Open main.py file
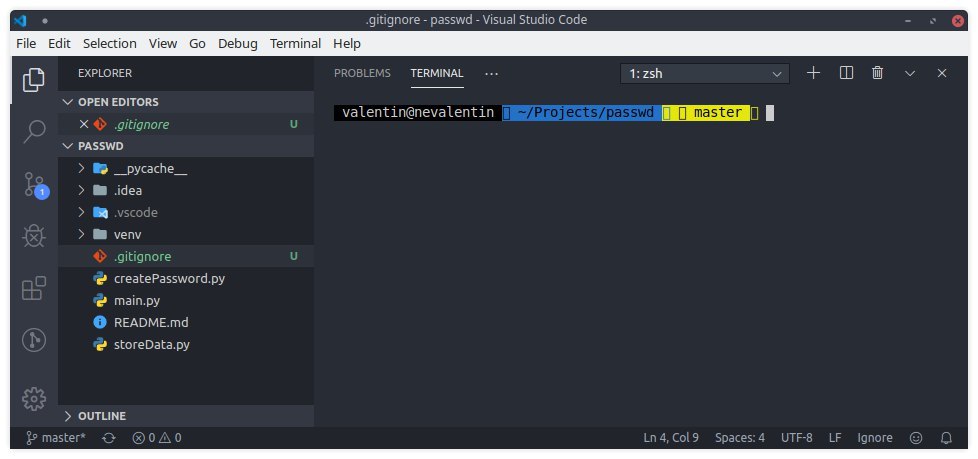The height and width of the screenshot is (459, 978). pos(186,301)
